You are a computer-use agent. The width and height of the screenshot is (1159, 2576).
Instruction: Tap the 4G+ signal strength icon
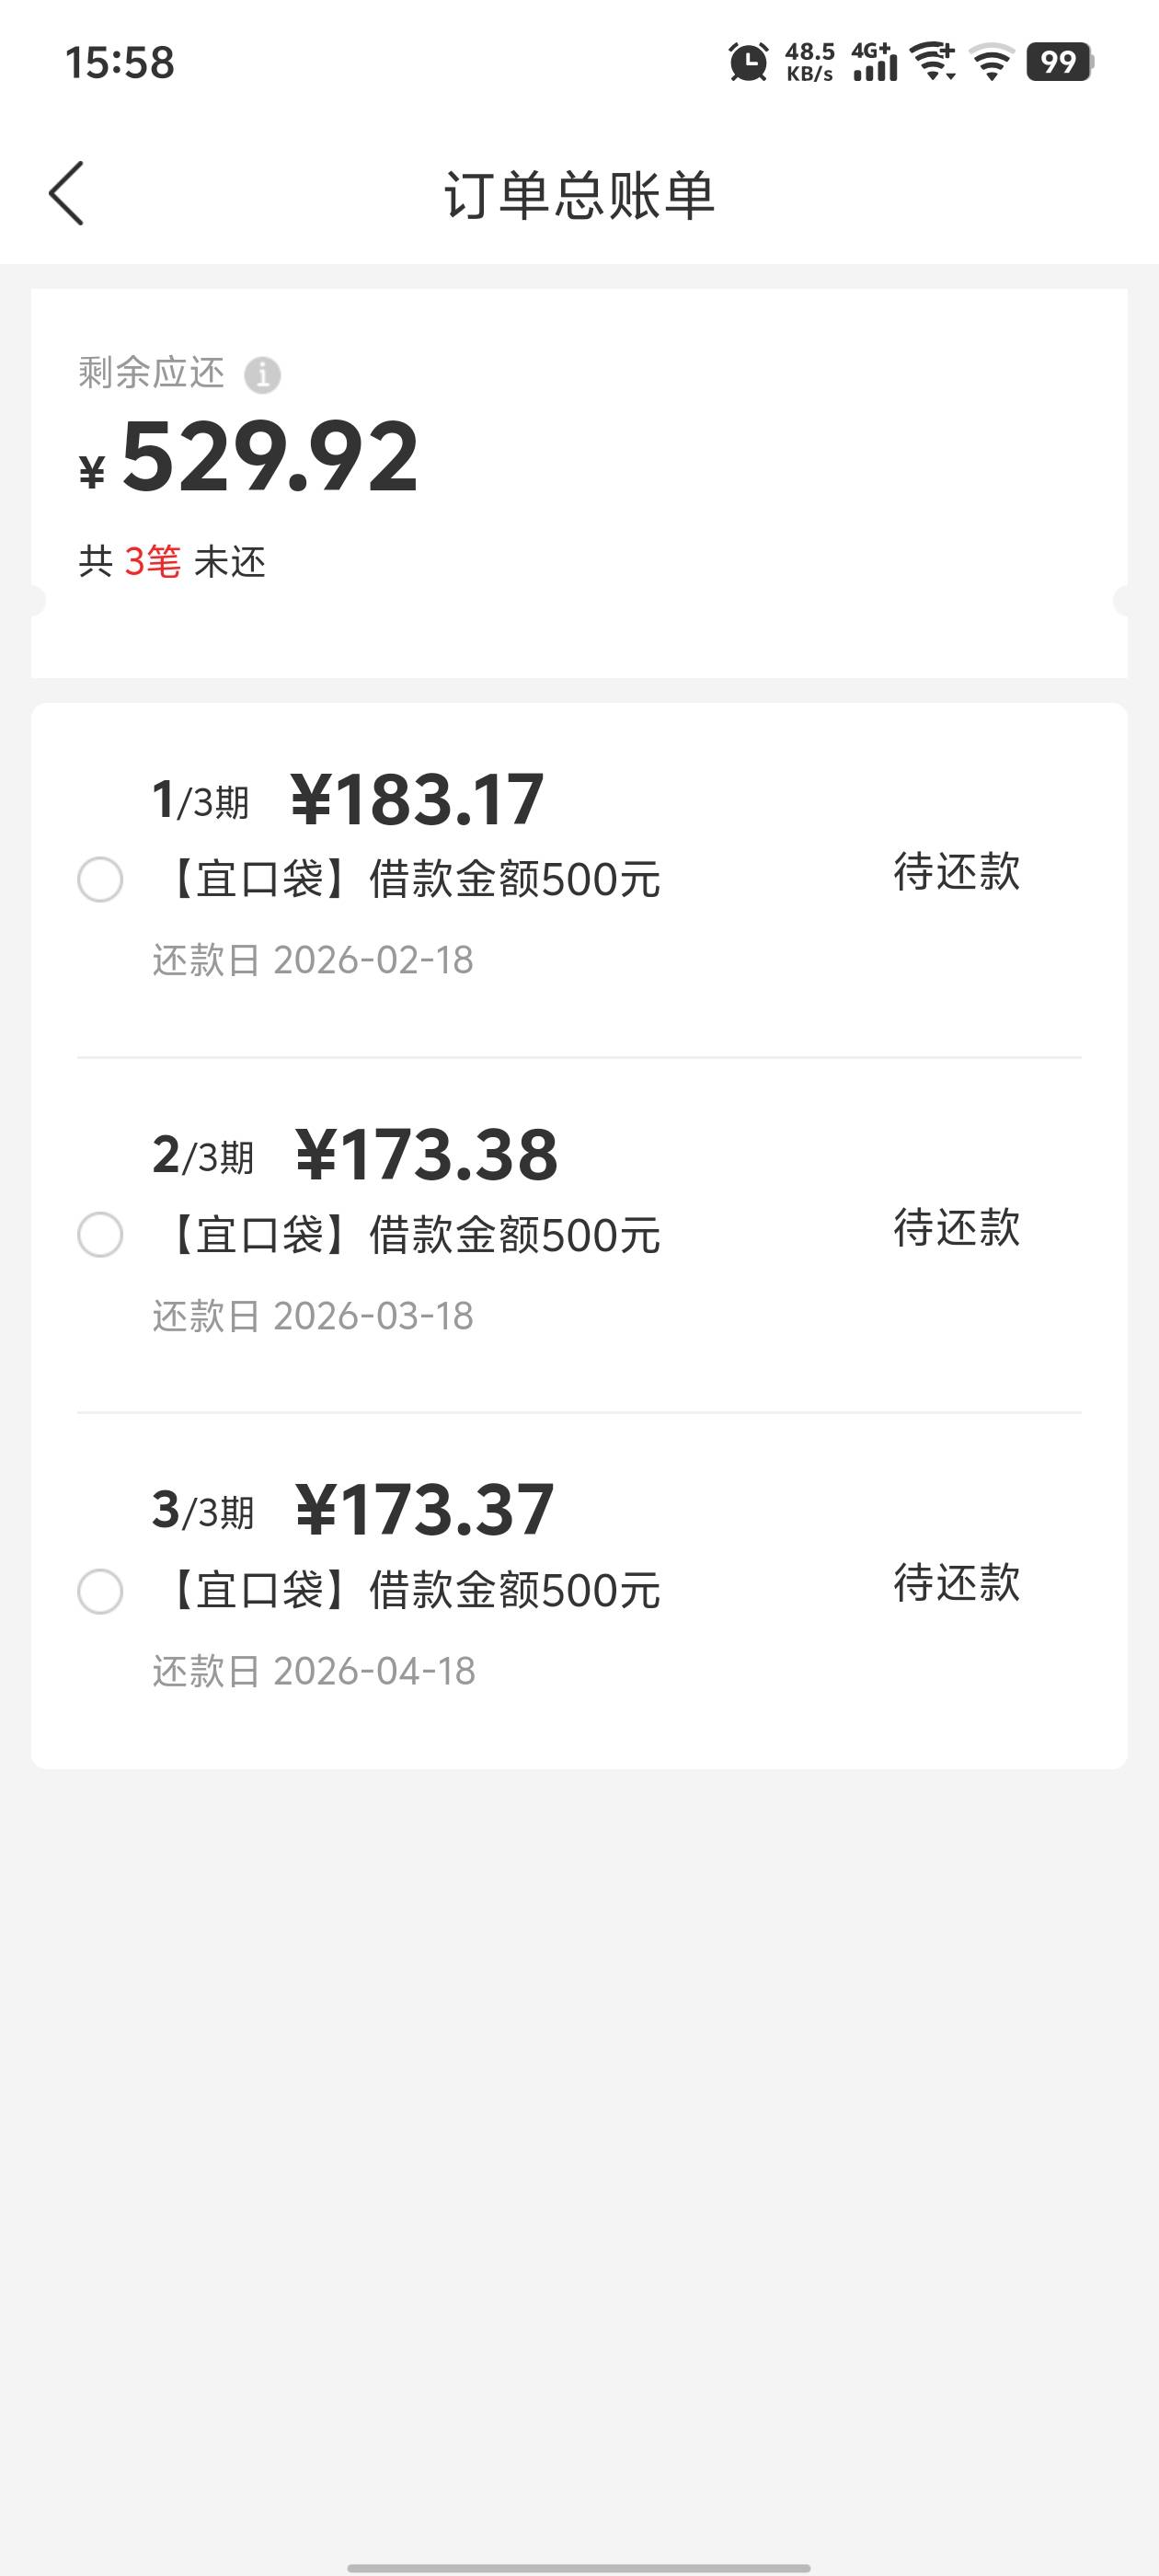coord(874,62)
